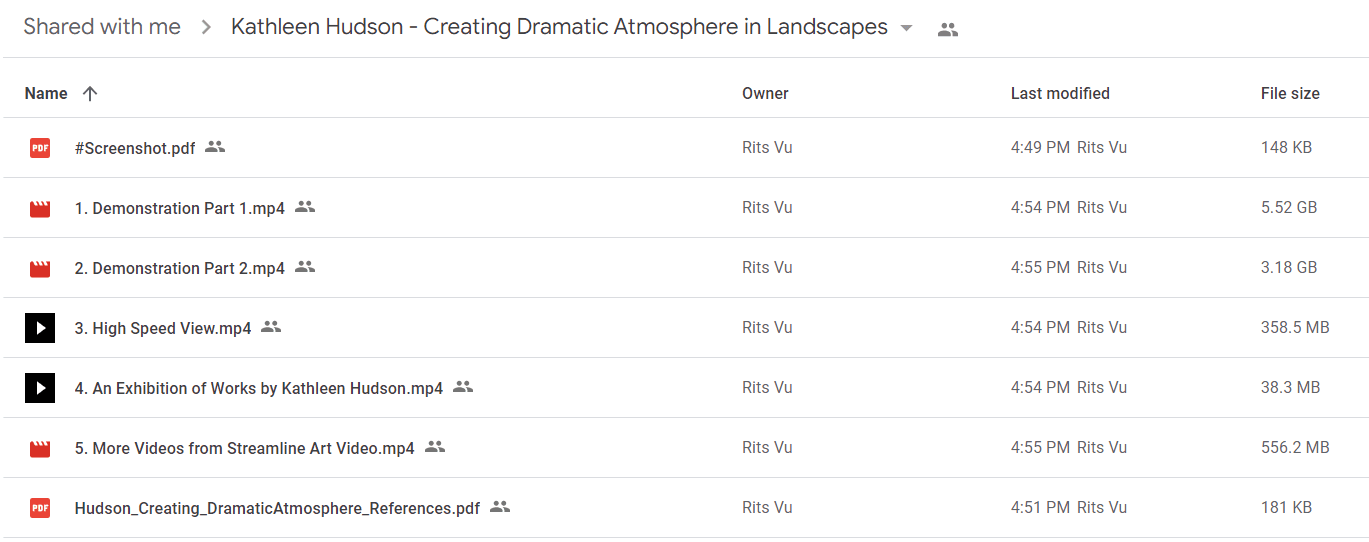Click the shared icon next to #Screenshot.pdf
The height and width of the screenshot is (542, 1369).
click(x=215, y=147)
